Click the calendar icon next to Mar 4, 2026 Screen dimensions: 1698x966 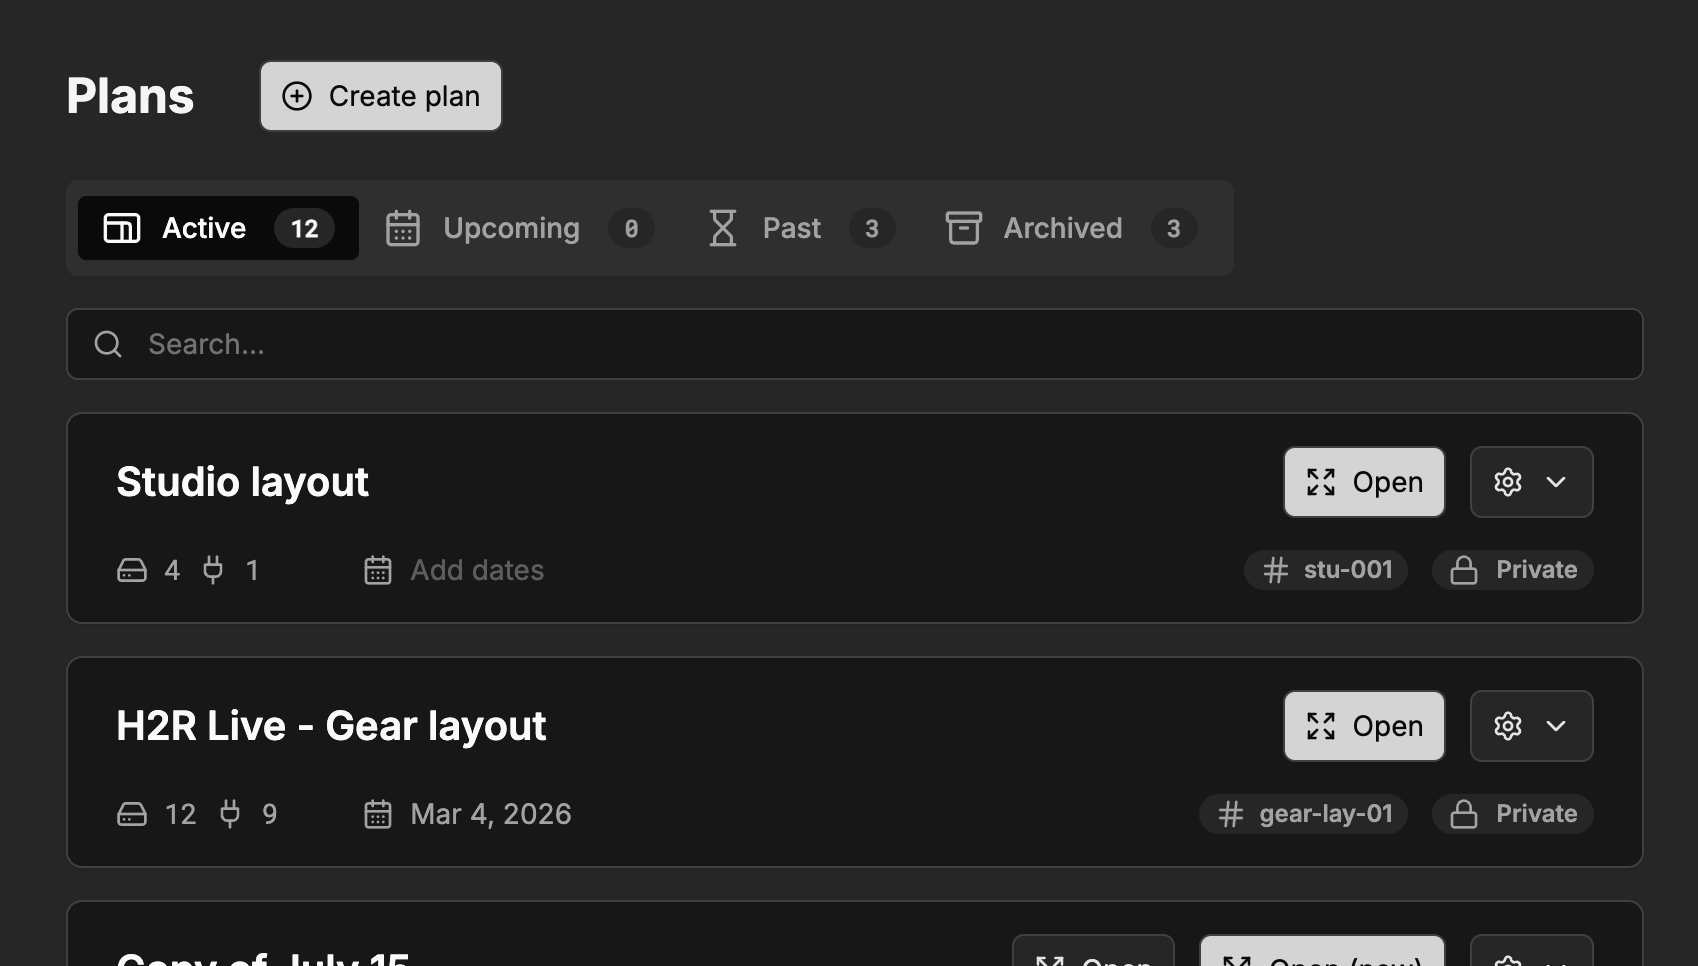[x=378, y=814]
